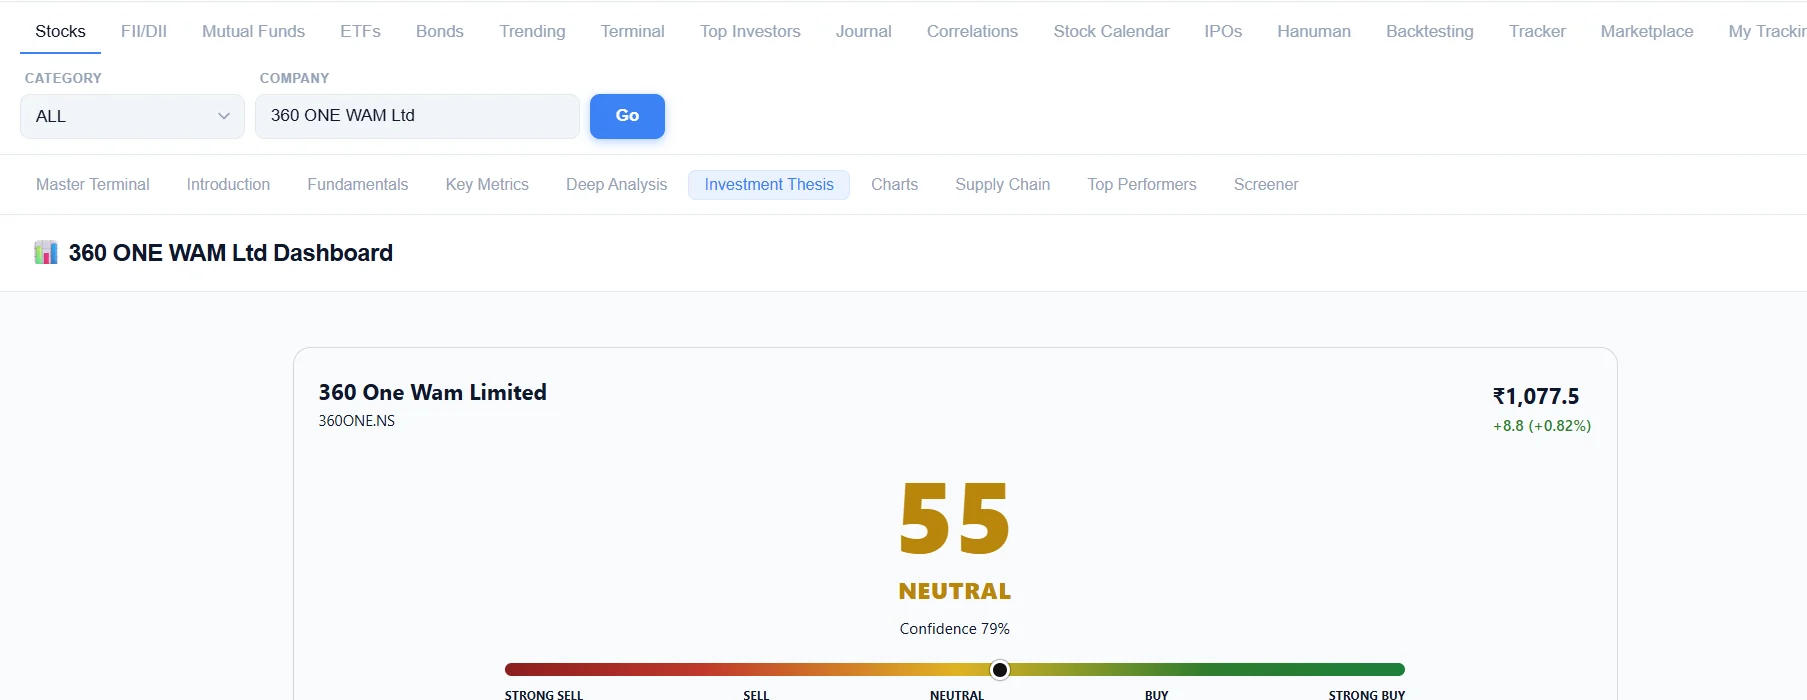1807x700 pixels.
Task: Go to Top Investors tab
Action: pyautogui.click(x=750, y=31)
